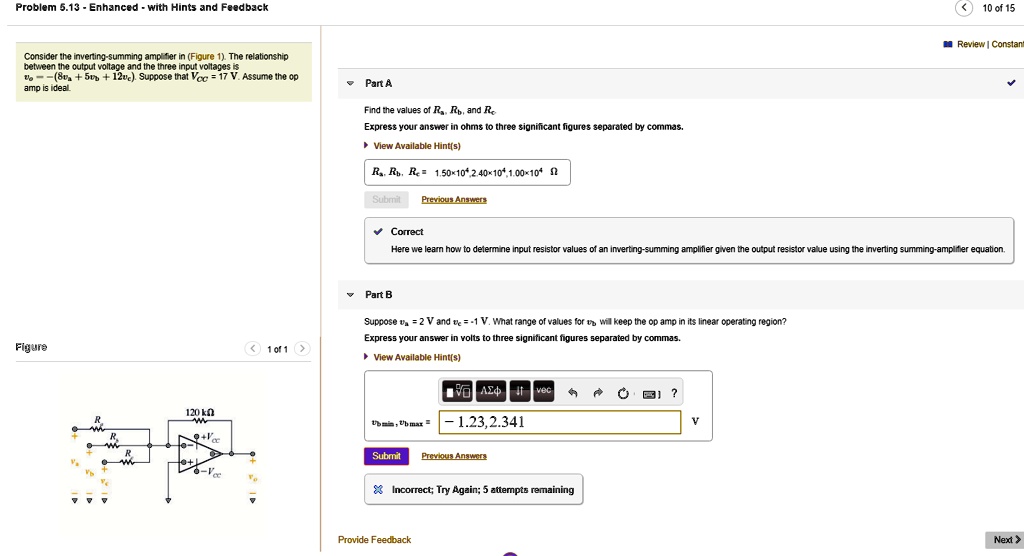
Task: Redo the answer edit
Action: pos(599,393)
